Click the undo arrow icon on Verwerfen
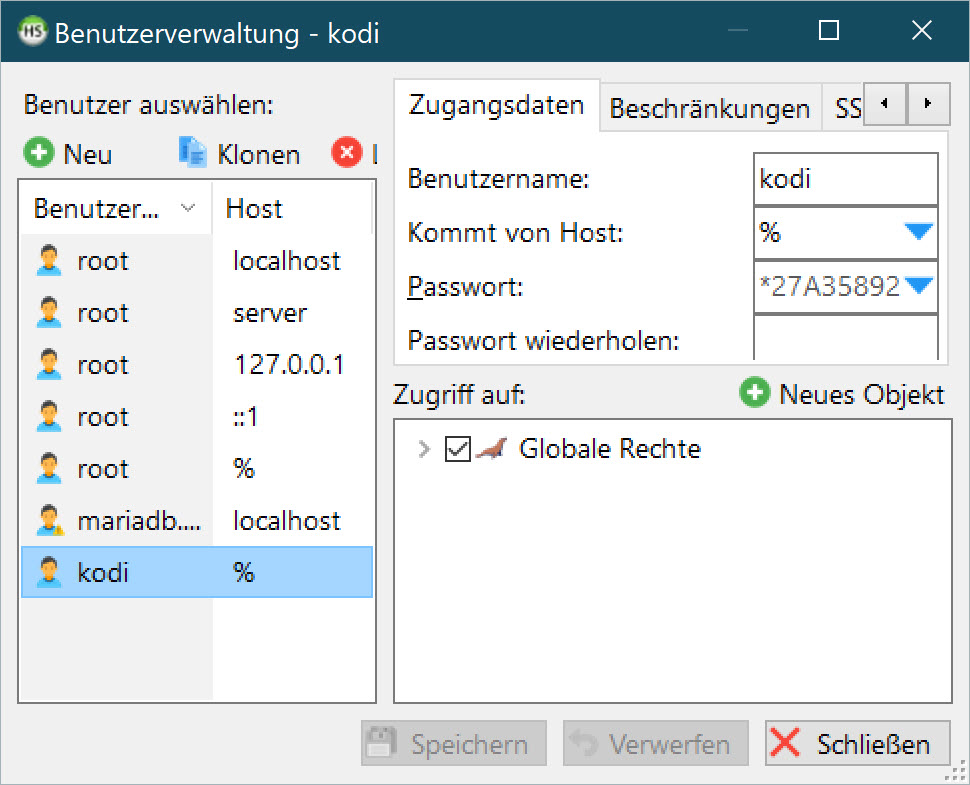This screenshot has width=970, height=785. tap(583, 742)
